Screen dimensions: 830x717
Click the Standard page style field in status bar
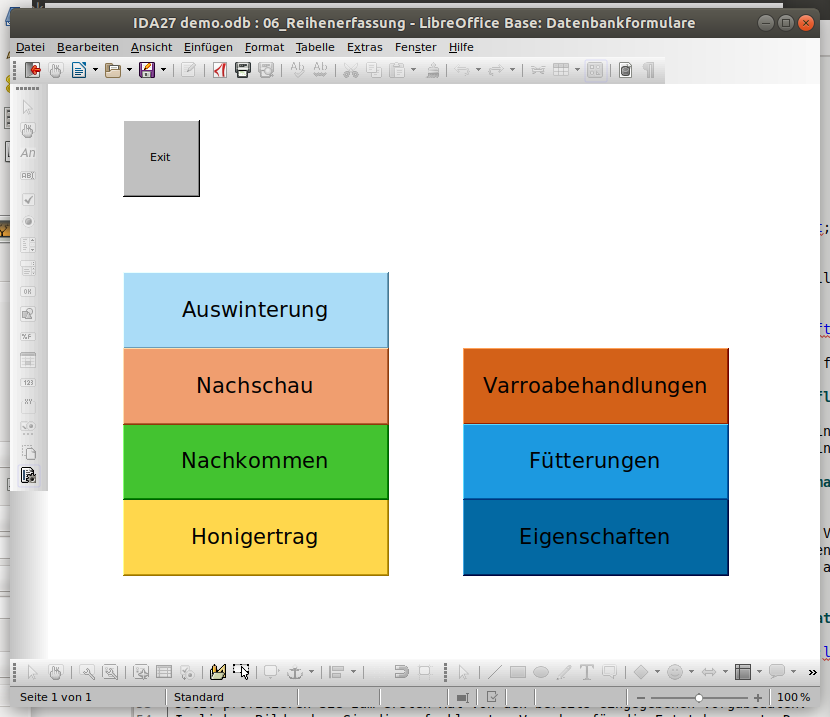(231, 697)
